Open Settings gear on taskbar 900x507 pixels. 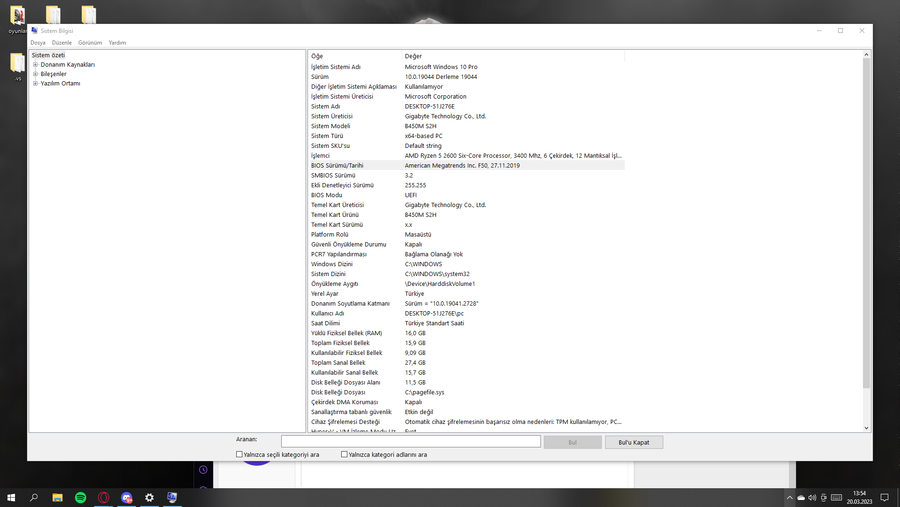[x=149, y=498]
